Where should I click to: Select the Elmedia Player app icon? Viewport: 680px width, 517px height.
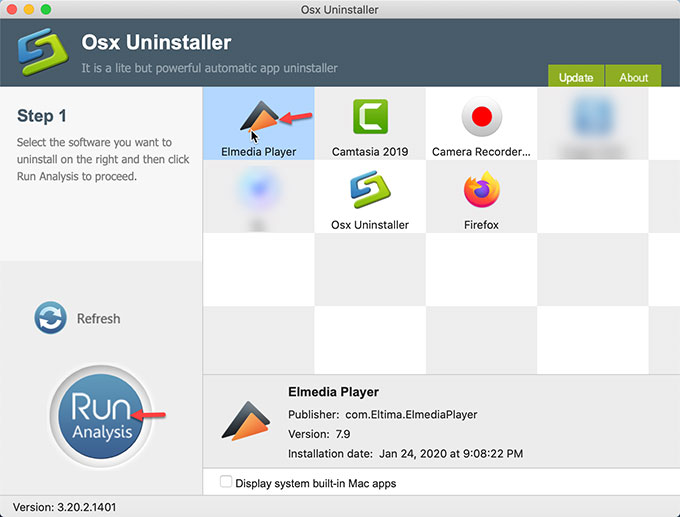coord(258,119)
